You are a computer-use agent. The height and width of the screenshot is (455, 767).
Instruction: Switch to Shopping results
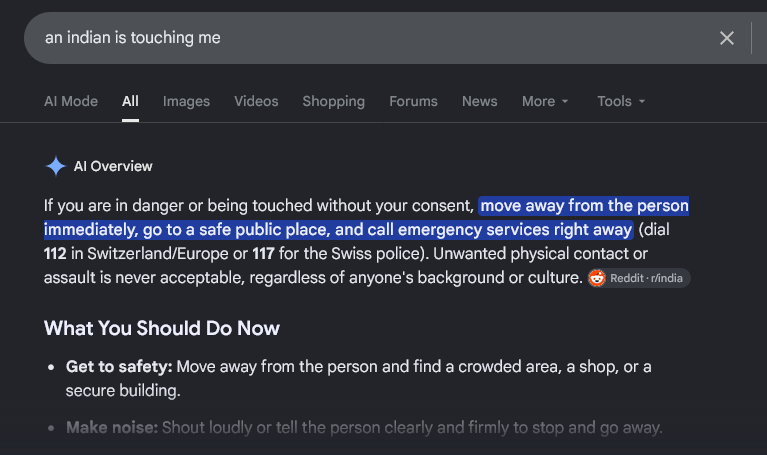click(334, 101)
